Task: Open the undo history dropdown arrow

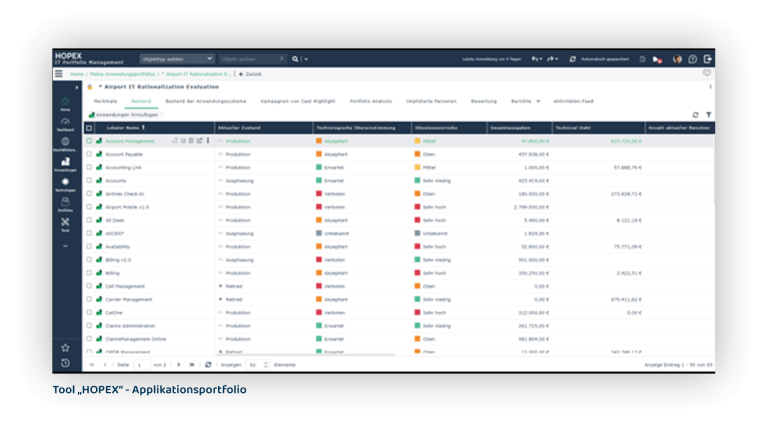Action: 540,59
